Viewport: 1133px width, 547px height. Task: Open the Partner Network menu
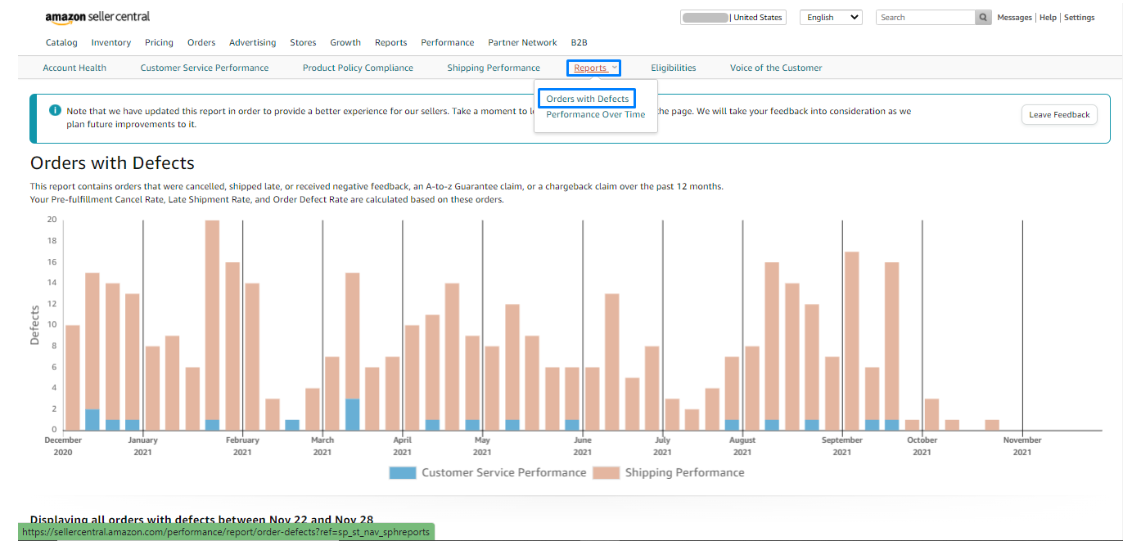click(x=522, y=43)
